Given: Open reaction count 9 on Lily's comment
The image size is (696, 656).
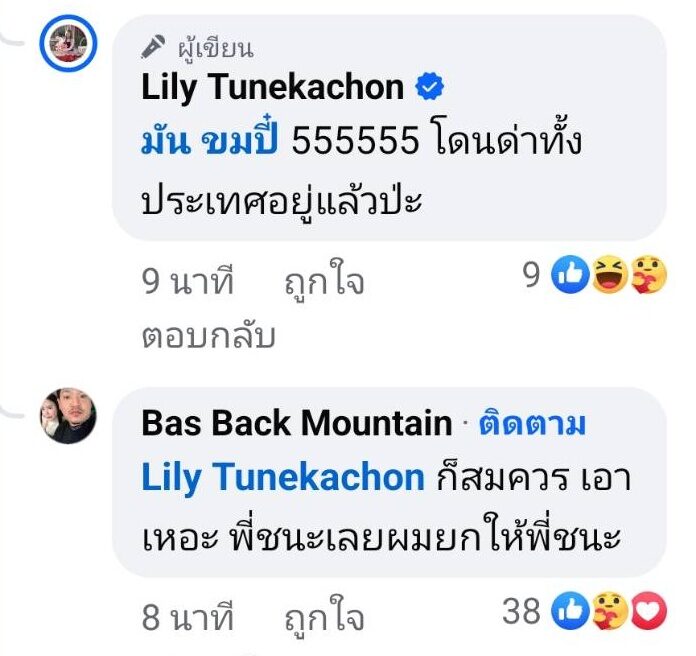Looking at the screenshot, I should pos(532,274).
